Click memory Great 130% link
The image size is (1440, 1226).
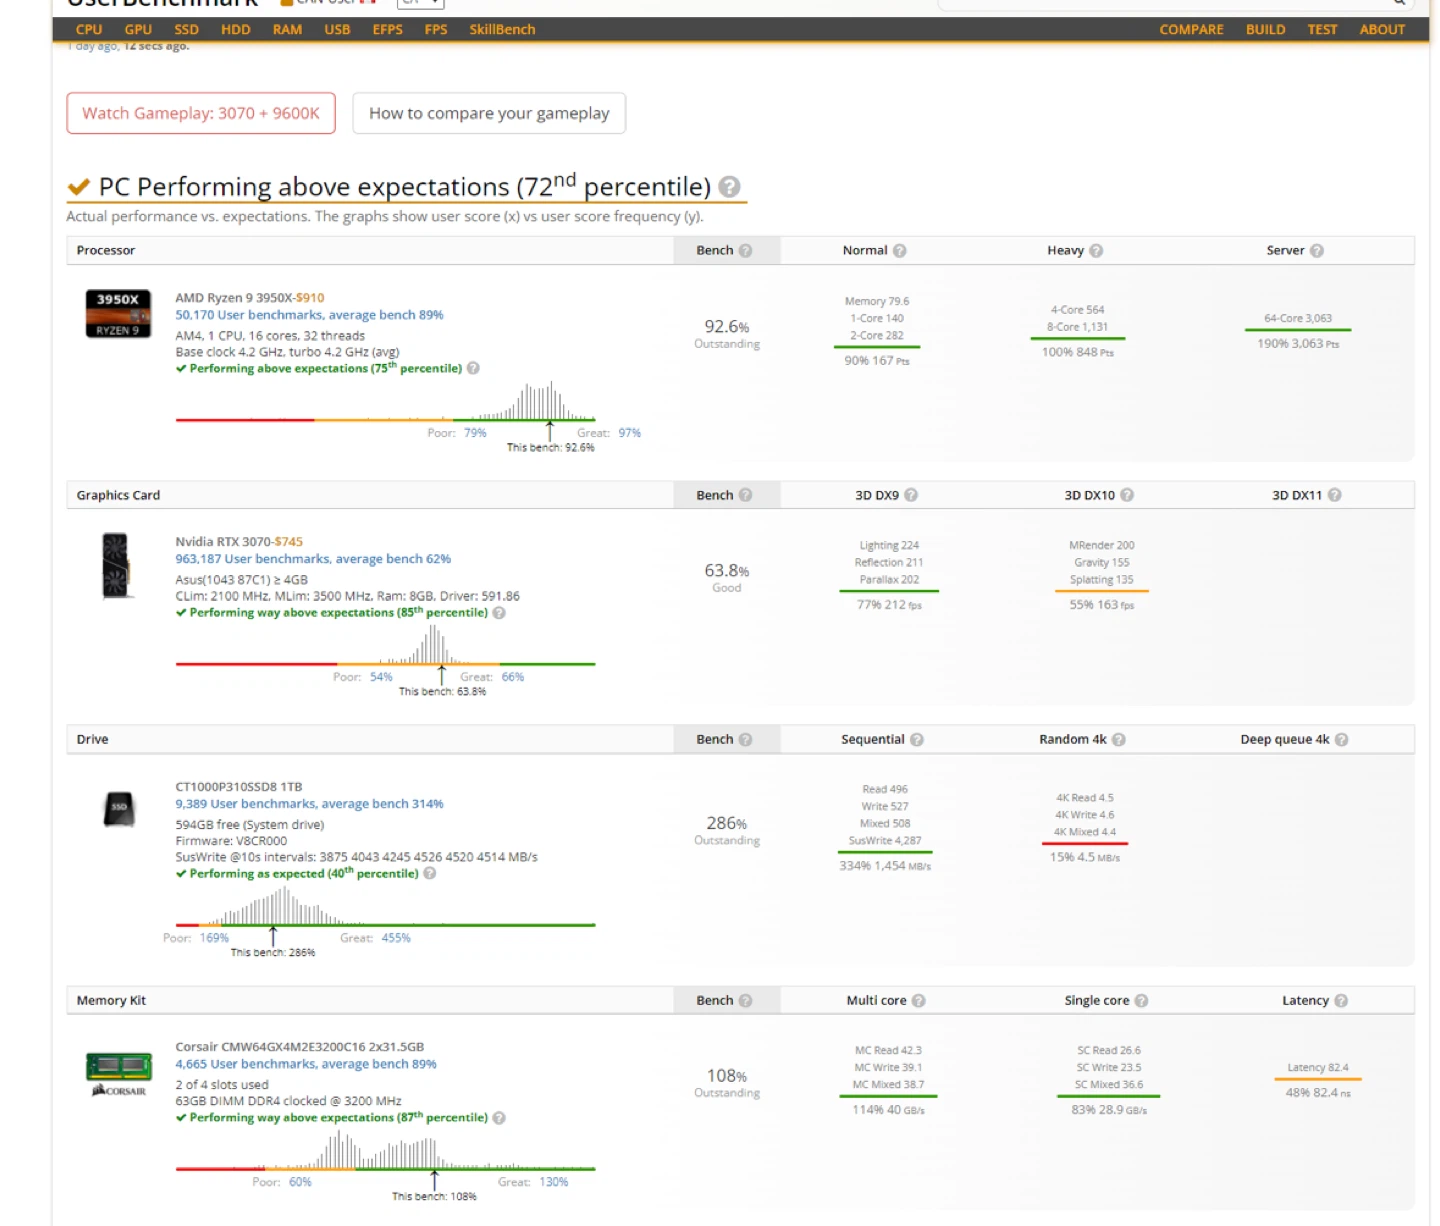pyautogui.click(x=554, y=1182)
